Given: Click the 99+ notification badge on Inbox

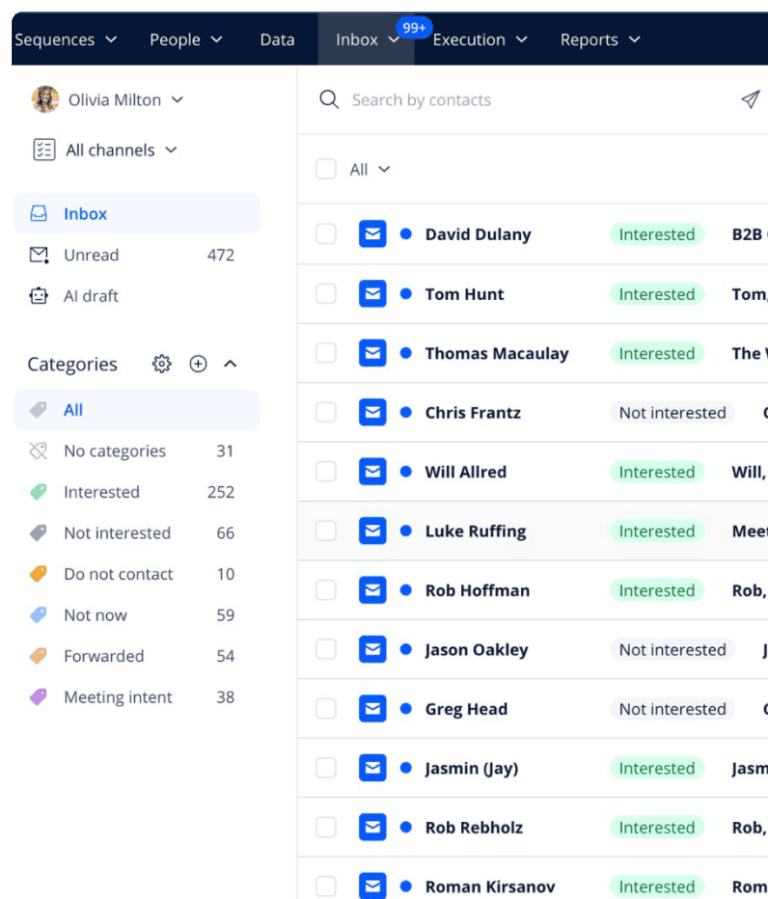Looking at the screenshot, I should point(414,28).
